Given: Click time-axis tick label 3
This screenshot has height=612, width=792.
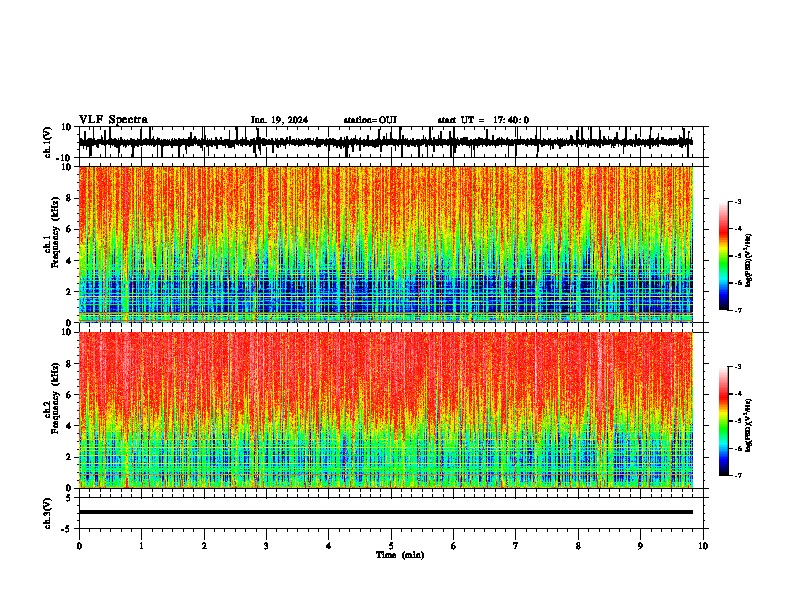Looking at the screenshot, I should 267,546.
